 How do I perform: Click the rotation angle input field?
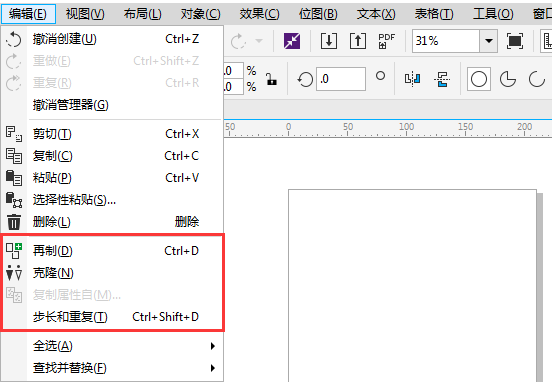click(x=341, y=79)
